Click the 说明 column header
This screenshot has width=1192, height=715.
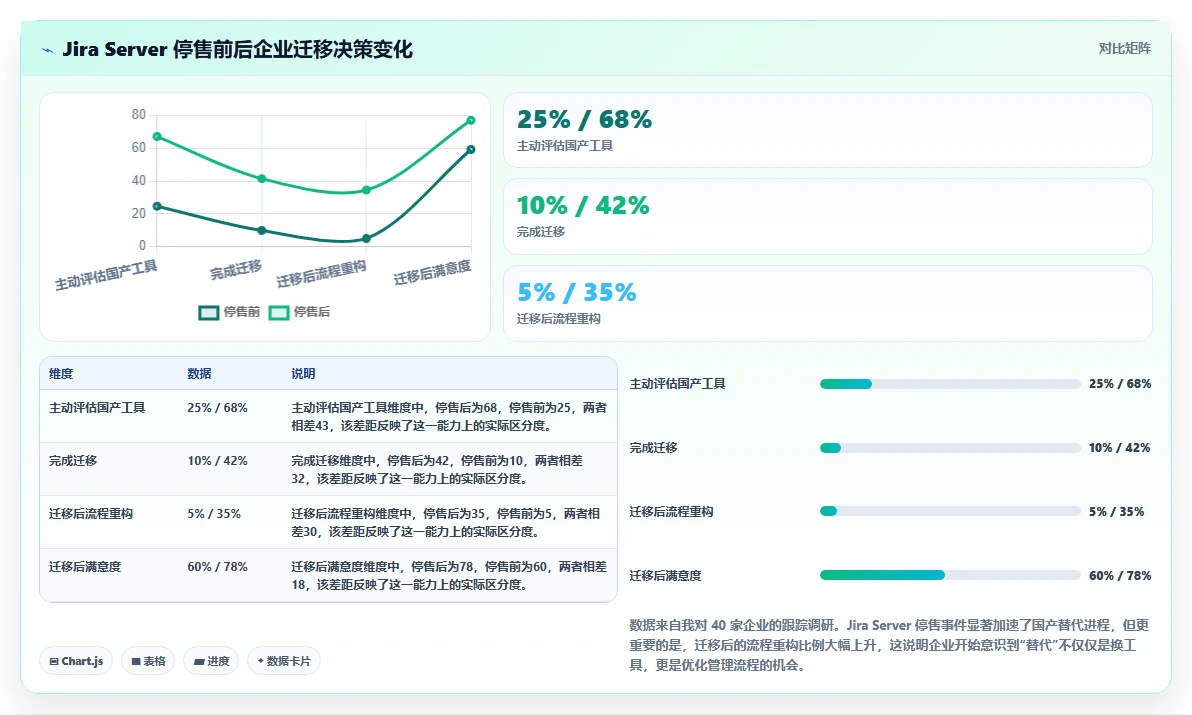coord(303,374)
